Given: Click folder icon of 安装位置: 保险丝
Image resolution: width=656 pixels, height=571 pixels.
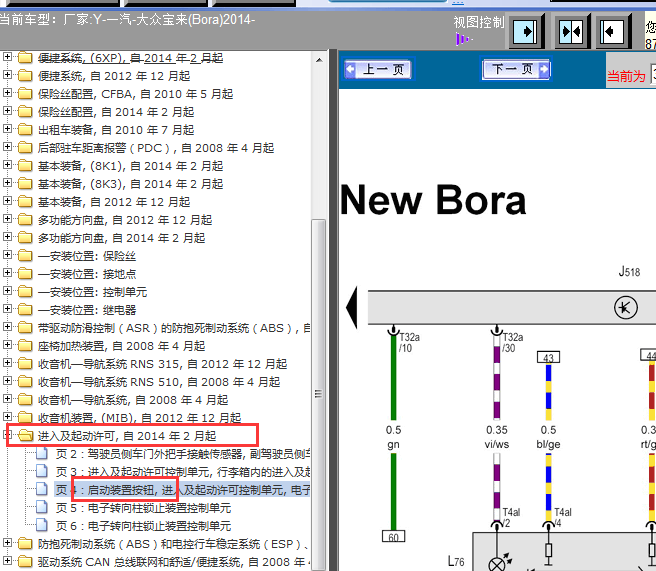Looking at the screenshot, I should 25,256.
